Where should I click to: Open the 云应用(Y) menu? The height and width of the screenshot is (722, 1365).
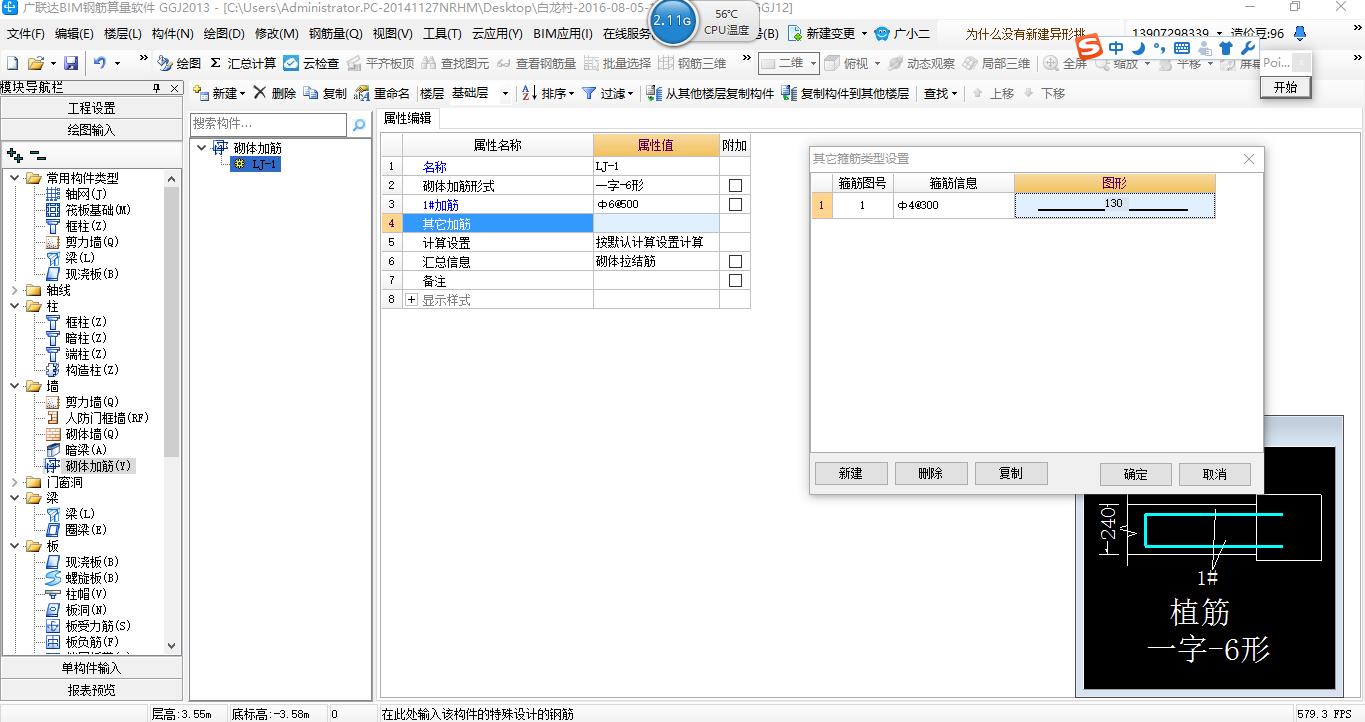tap(497, 33)
